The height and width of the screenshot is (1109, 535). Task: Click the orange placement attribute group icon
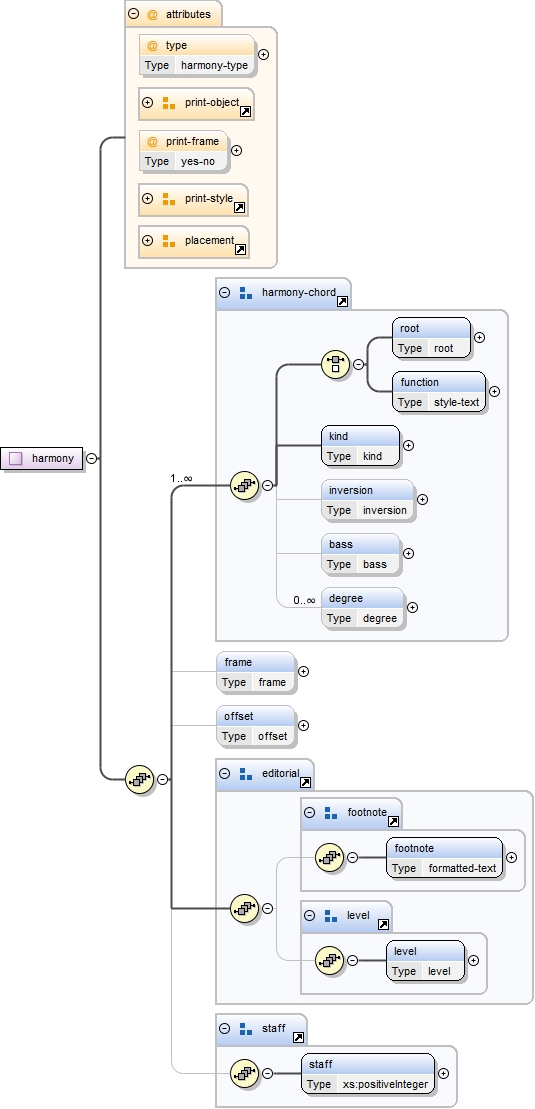(x=168, y=241)
